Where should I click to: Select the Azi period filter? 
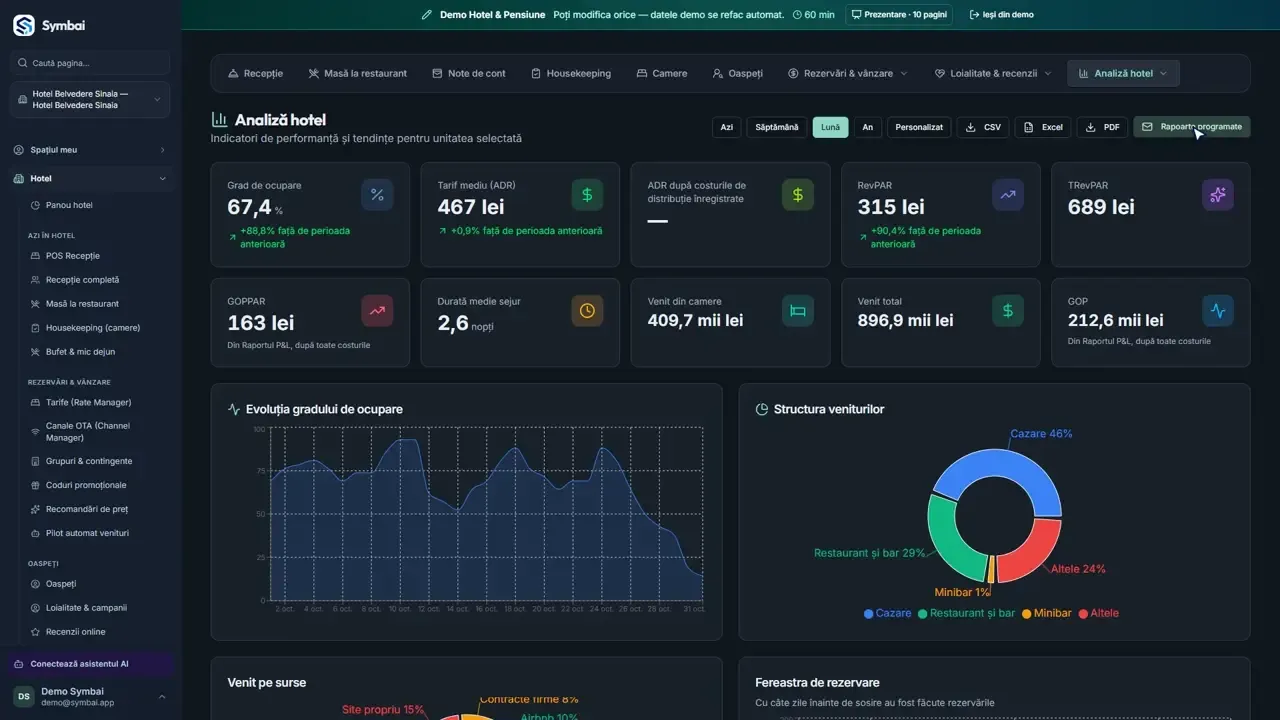727,127
